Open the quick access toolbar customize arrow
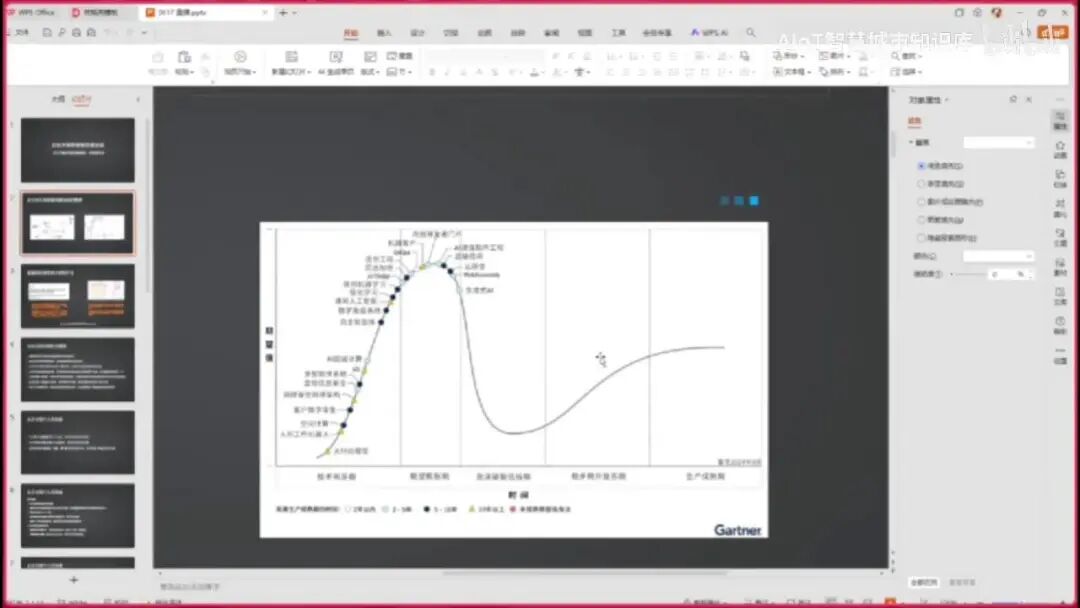This screenshot has height=608, width=1080. [x=145, y=32]
